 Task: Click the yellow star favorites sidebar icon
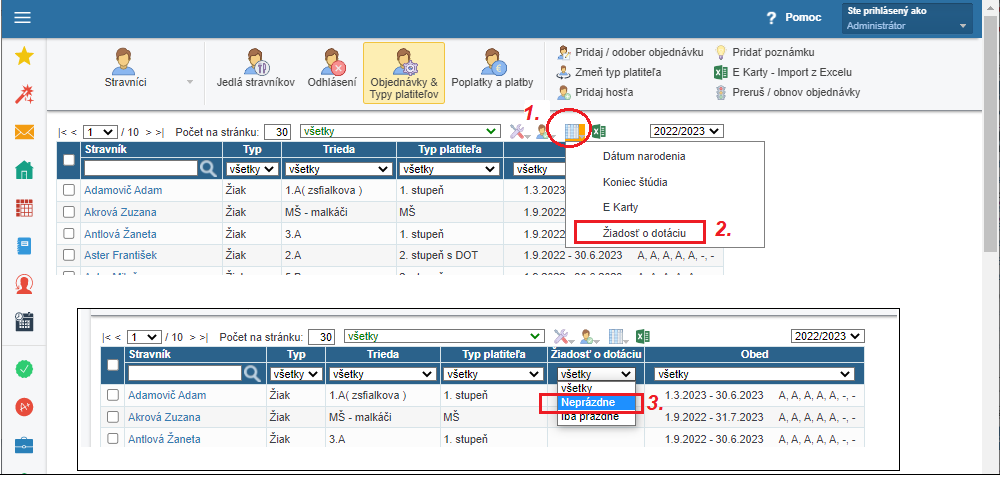tap(24, 57)
